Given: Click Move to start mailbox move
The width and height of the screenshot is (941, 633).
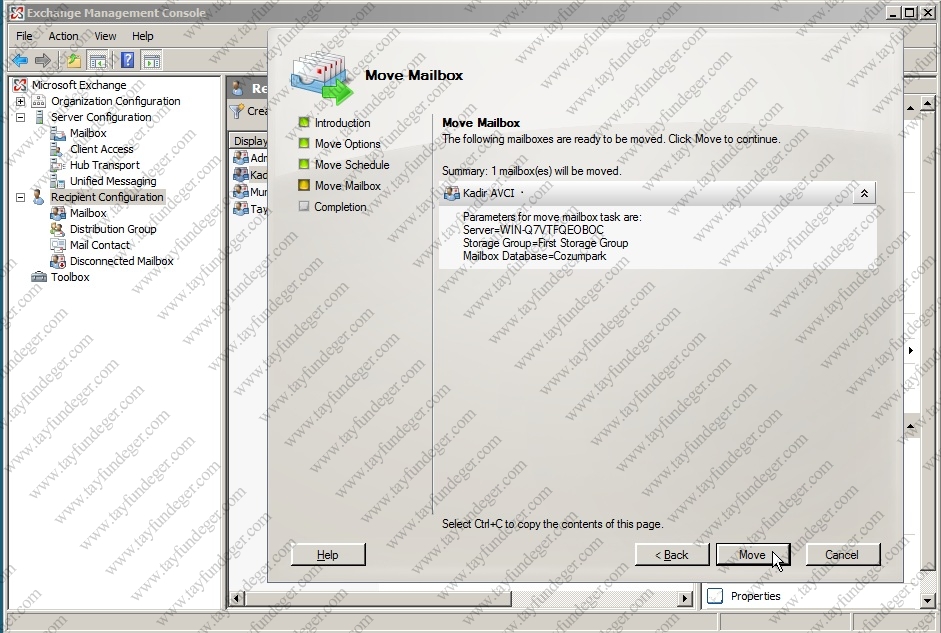Looking at the screenshot, I should (x=753, y=555).
